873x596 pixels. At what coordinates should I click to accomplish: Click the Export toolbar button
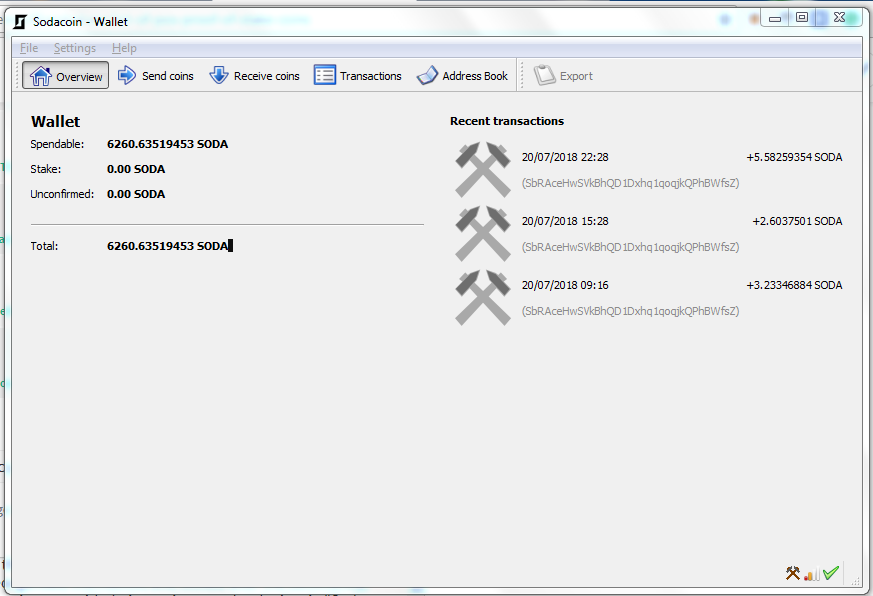(x=563, y=75)
